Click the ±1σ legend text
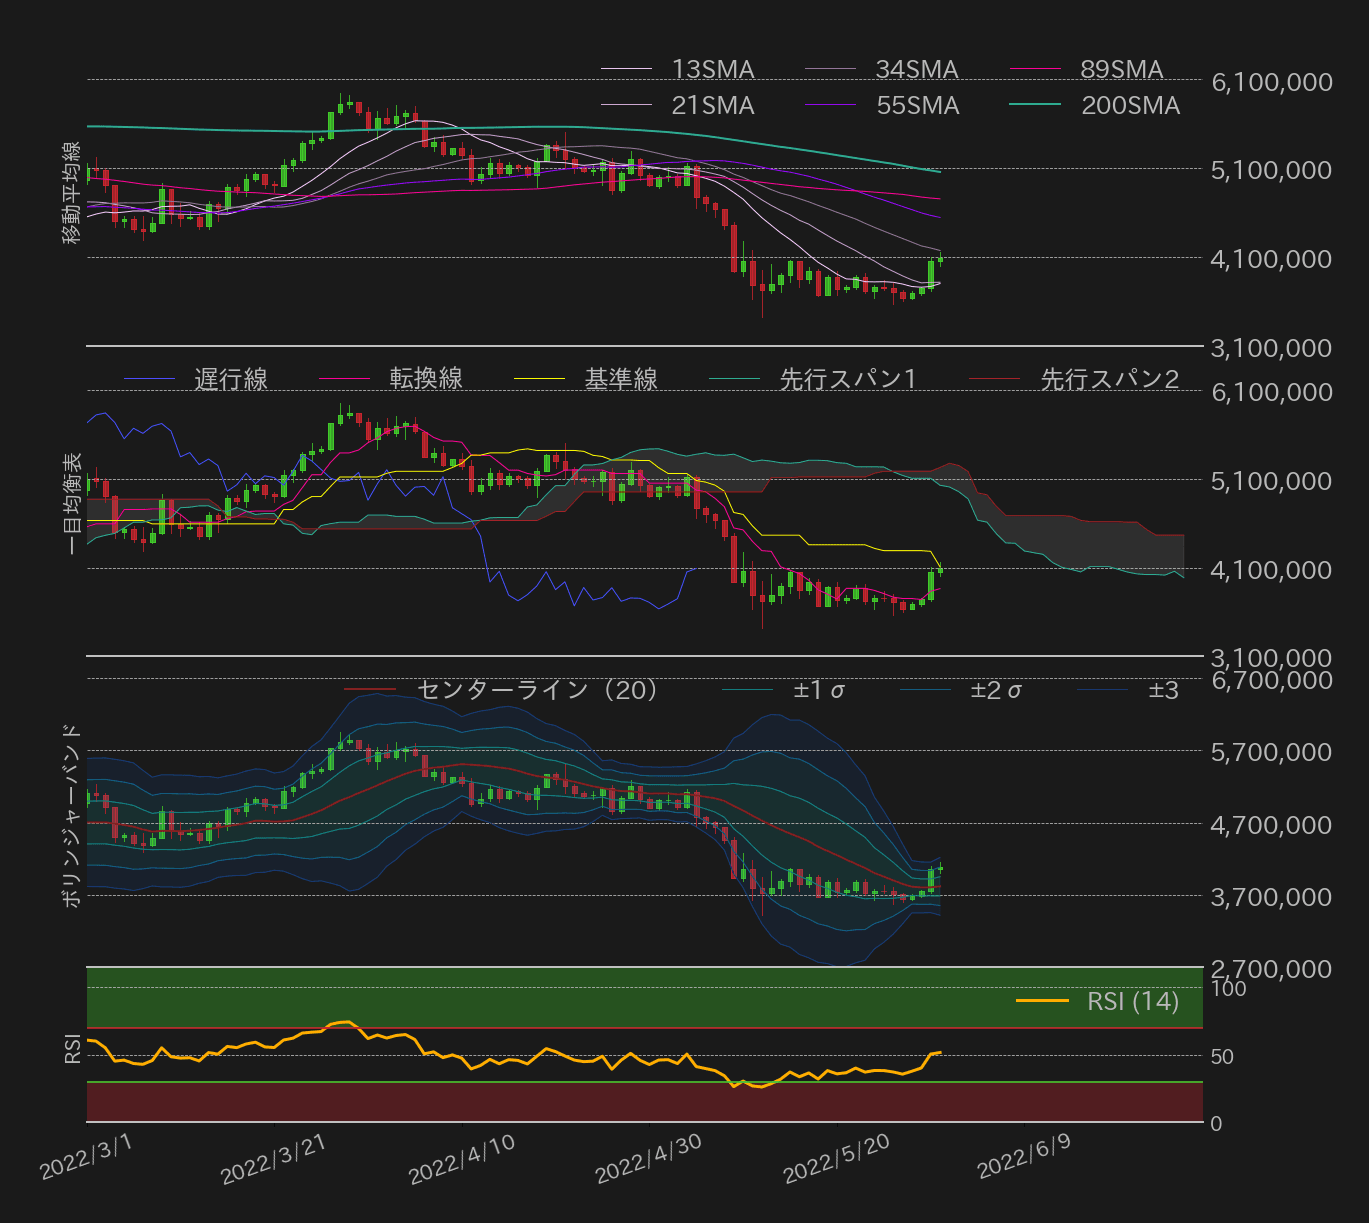The height and width of the screenshot is (1223, 1369). [x=822, y=689]
